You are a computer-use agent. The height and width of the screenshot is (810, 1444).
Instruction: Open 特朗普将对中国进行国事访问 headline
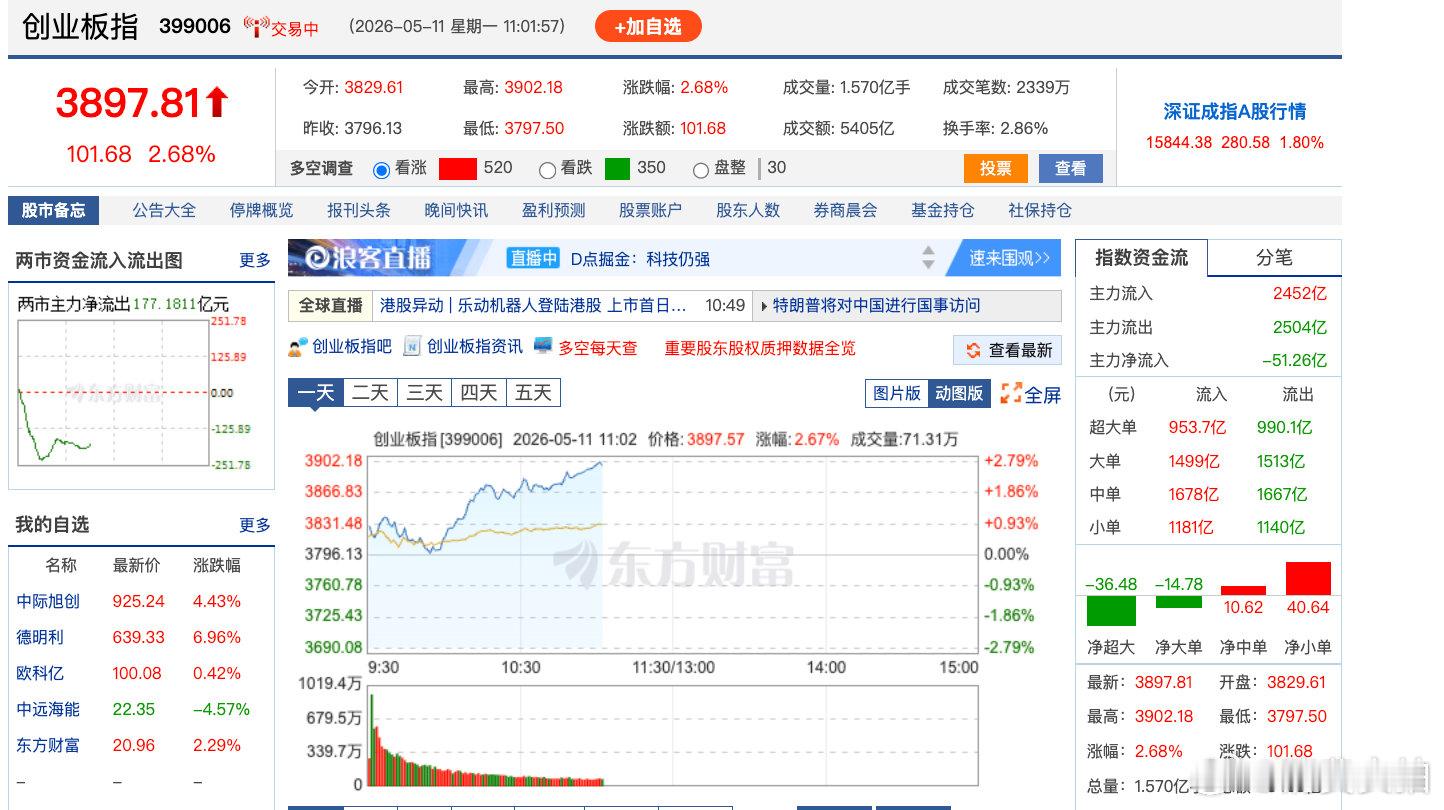point(877,305)
